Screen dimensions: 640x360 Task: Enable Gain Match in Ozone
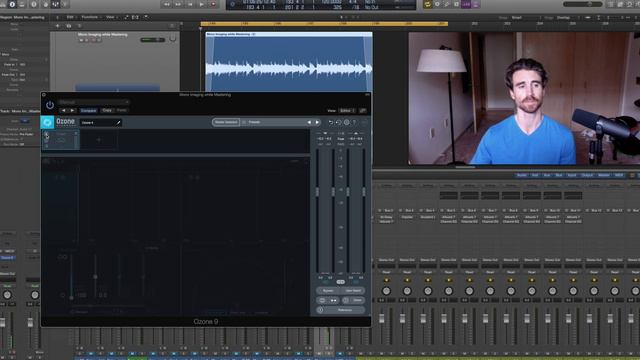click(x=353, y=291)
